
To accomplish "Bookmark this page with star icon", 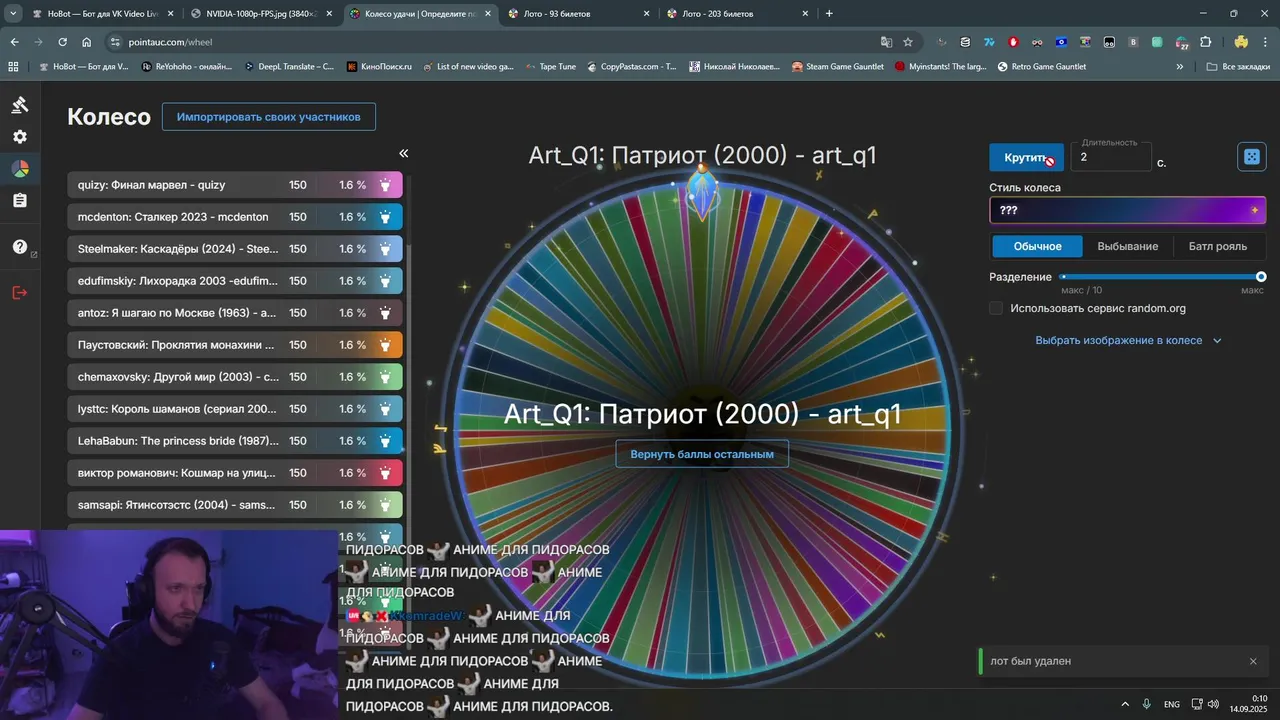I will (x=908, y=42).
